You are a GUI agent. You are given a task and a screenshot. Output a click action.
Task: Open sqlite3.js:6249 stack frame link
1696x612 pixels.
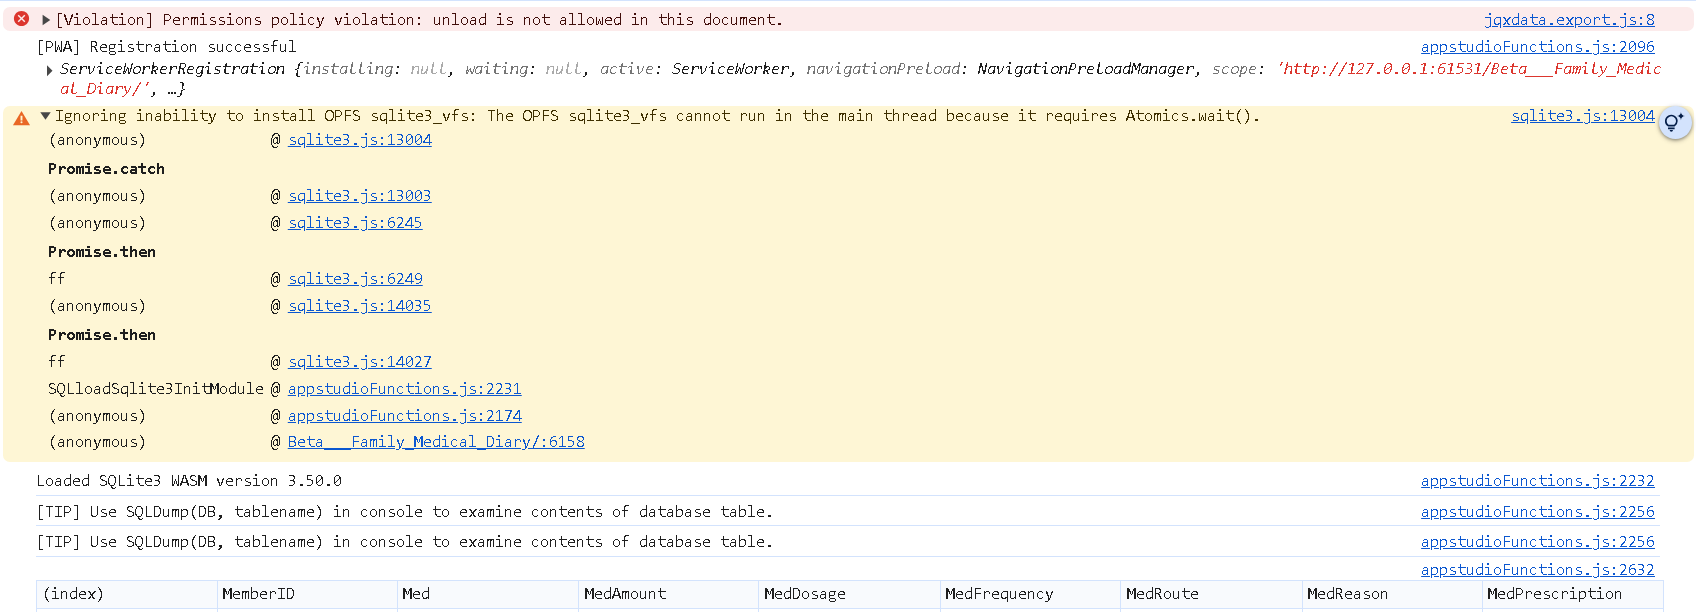(355, 279)
